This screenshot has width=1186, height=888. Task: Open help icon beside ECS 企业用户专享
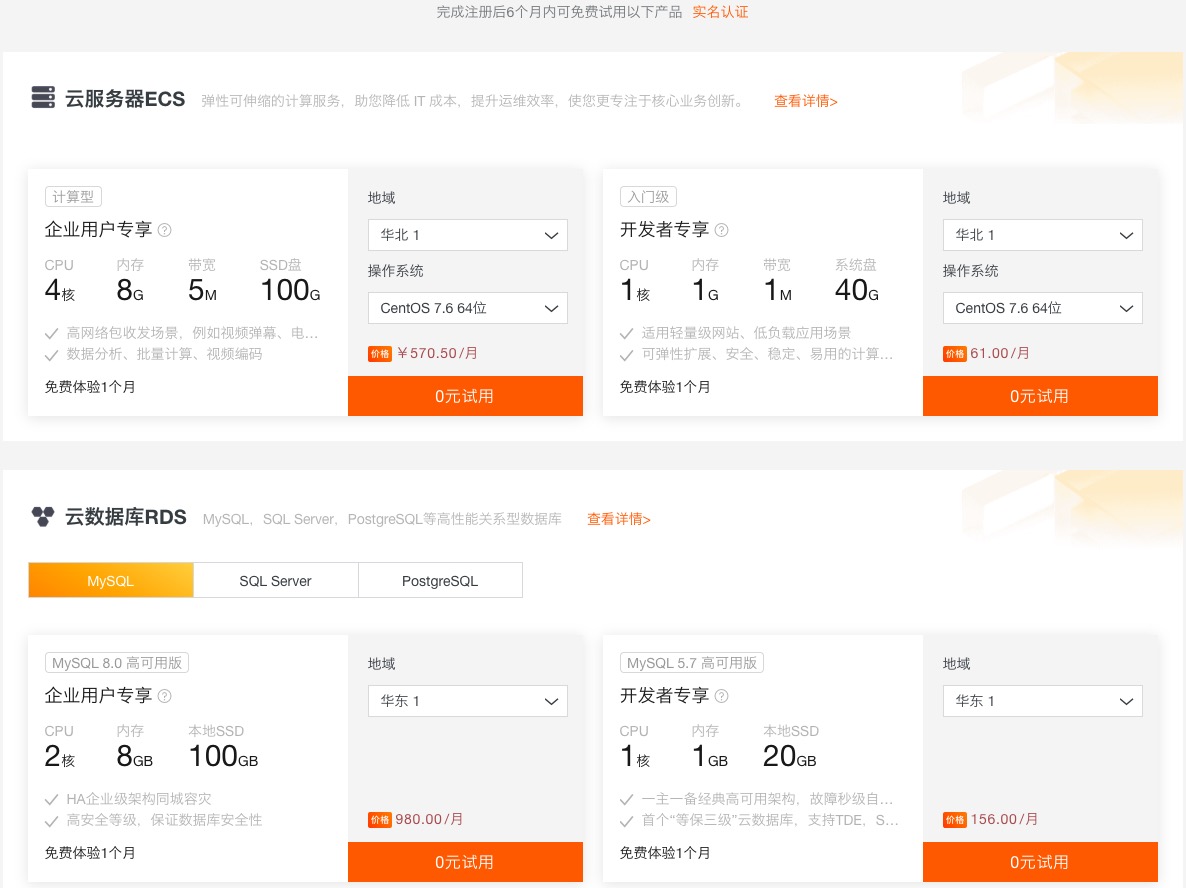coord(164,230)
